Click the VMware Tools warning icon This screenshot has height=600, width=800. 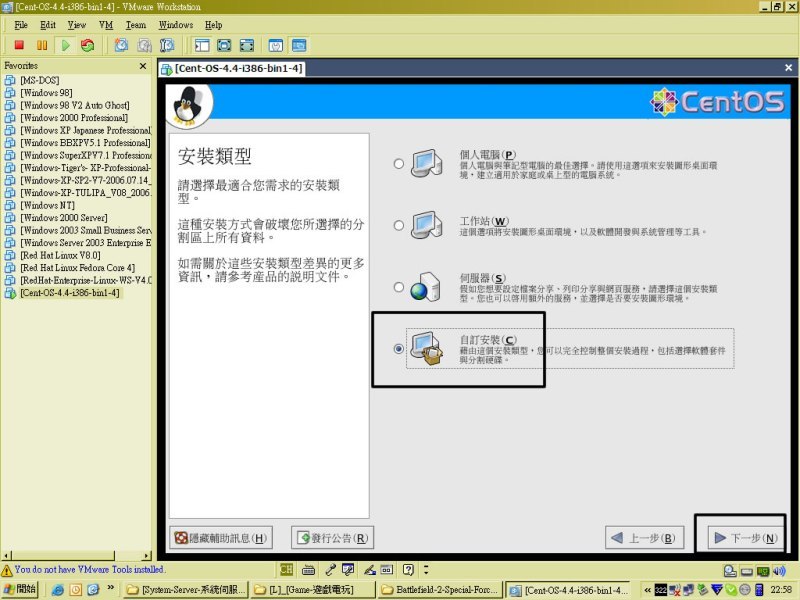coord(7,570)
